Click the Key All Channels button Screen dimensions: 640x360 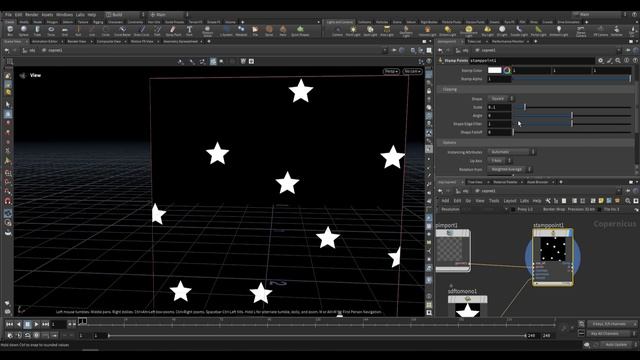click(610, 333)
